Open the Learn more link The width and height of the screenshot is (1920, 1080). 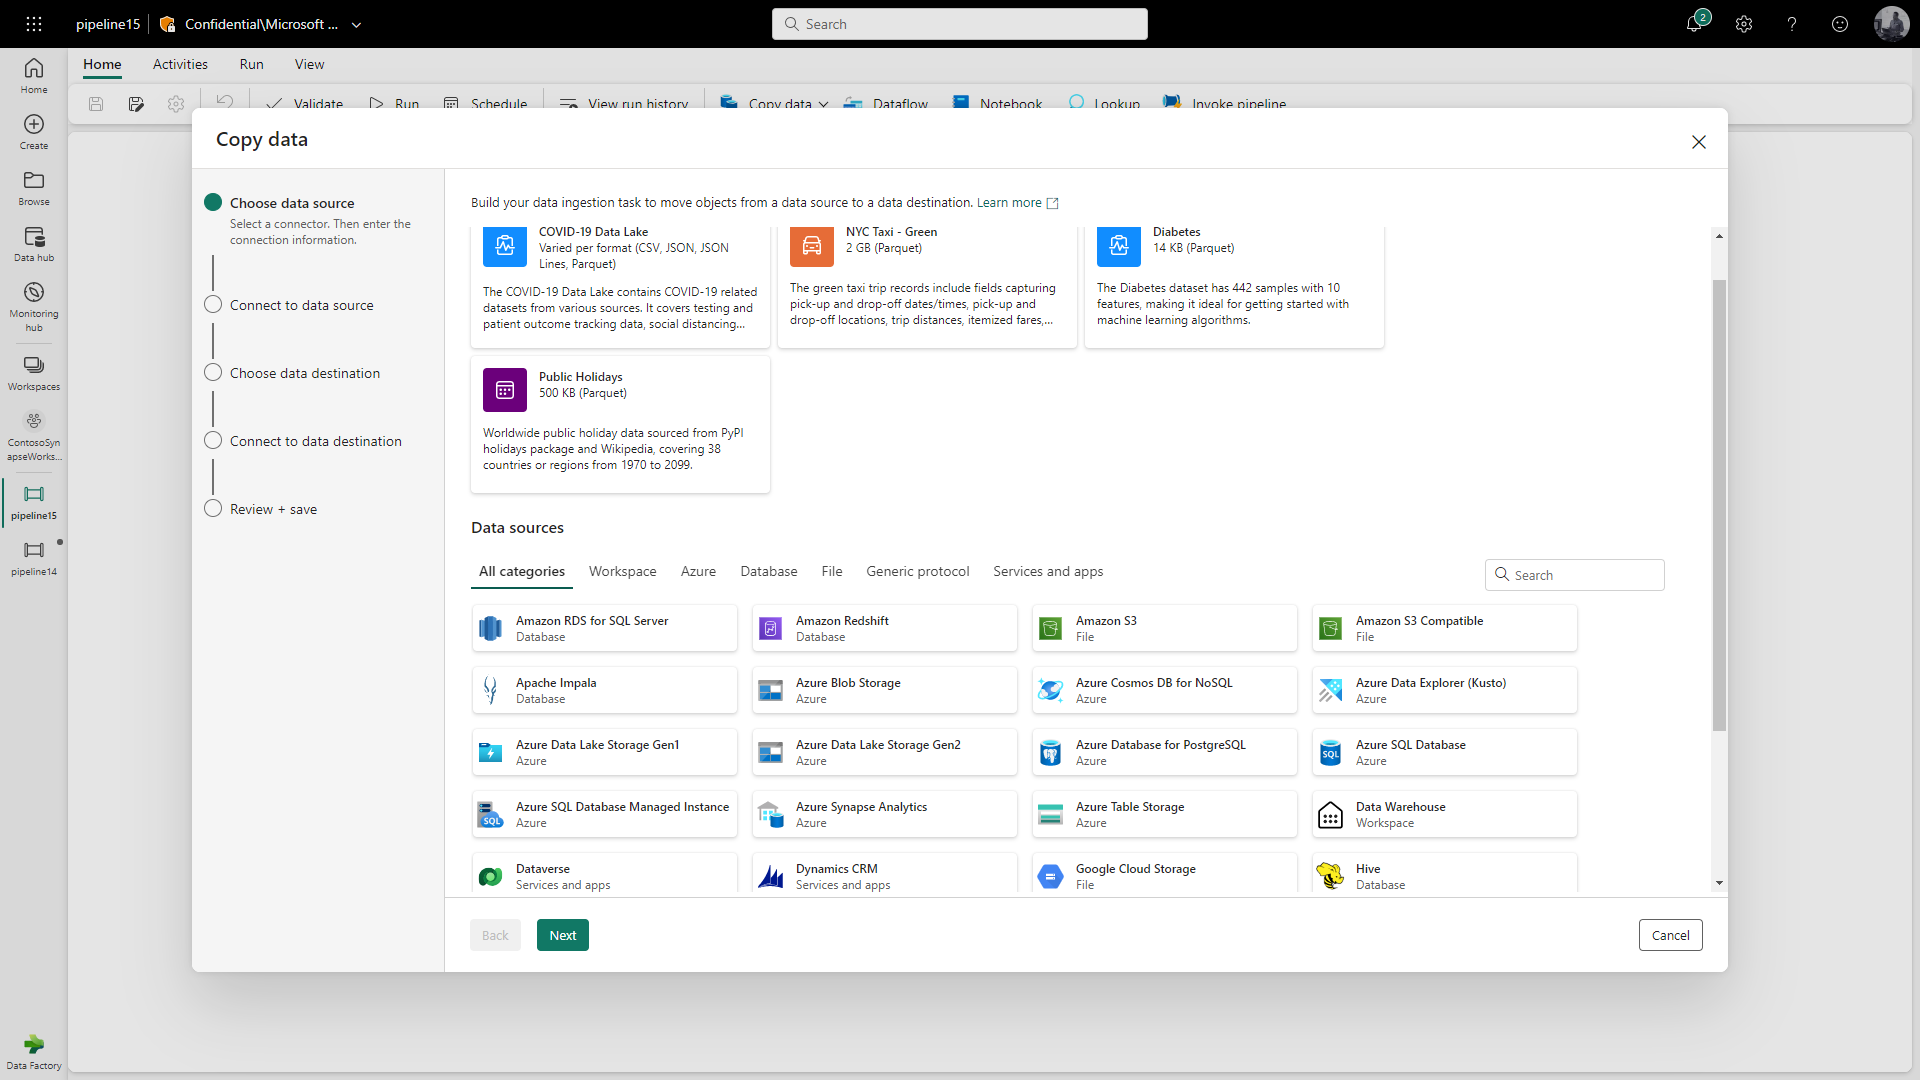point(1009,202)
